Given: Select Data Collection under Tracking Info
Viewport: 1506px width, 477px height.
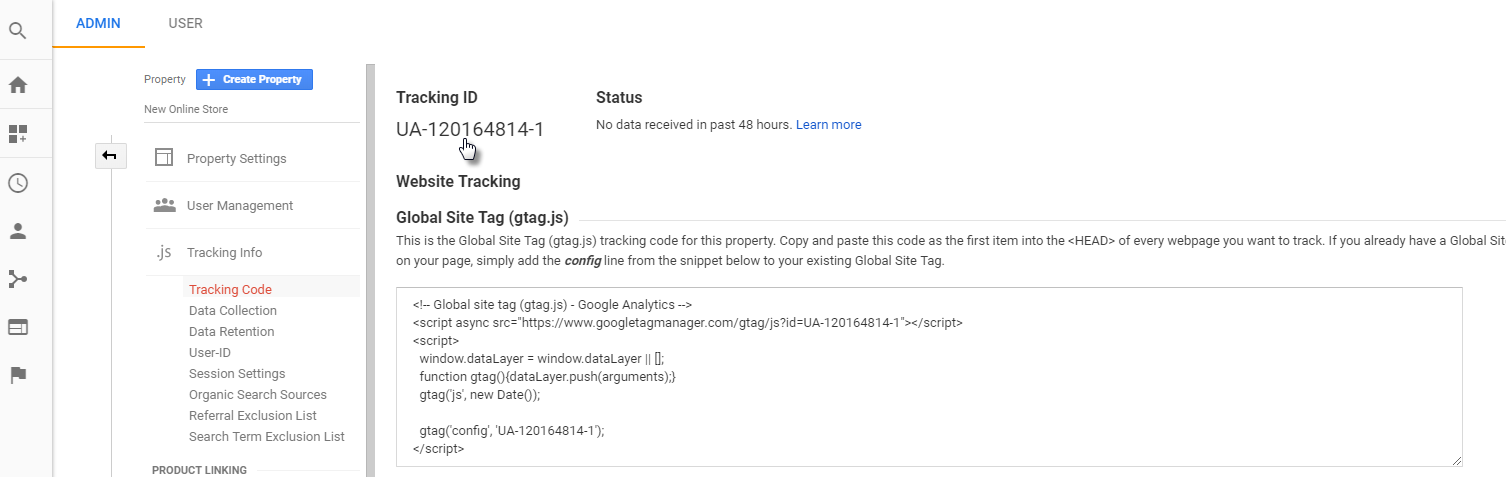Looking at the screenshot, I should [233, 310].
